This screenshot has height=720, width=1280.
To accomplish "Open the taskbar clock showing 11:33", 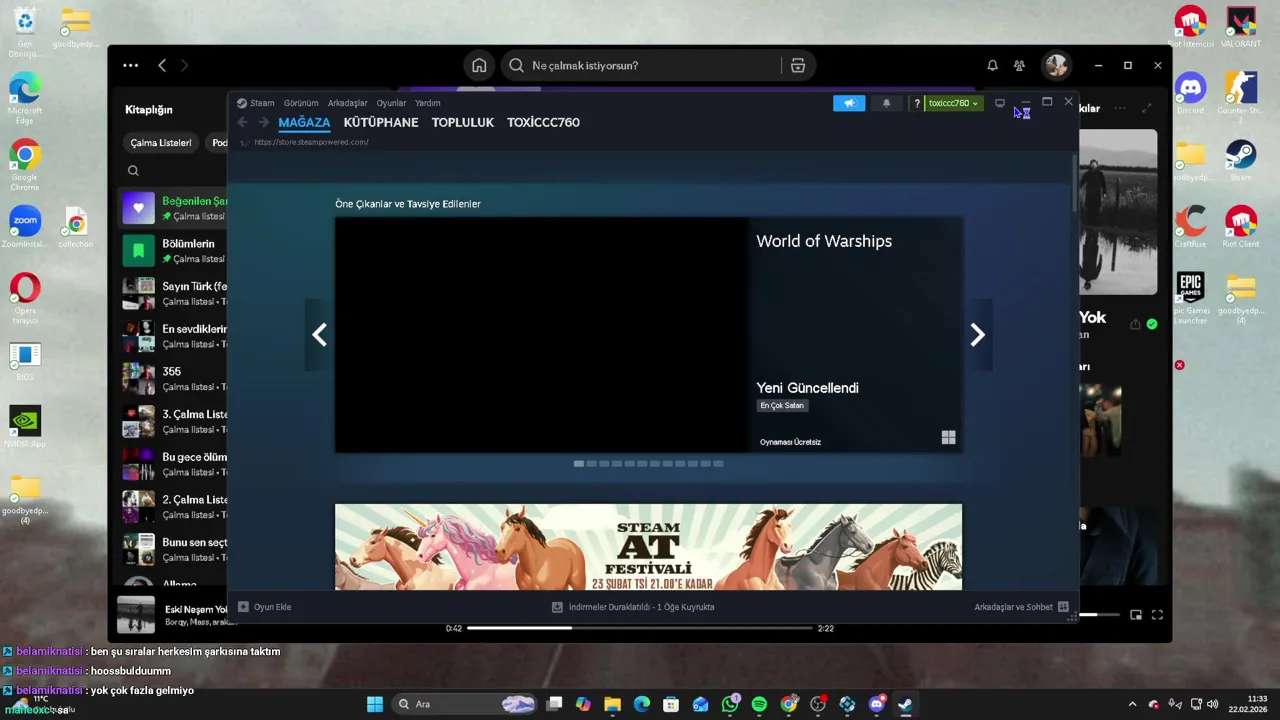I will [1248, 704].
